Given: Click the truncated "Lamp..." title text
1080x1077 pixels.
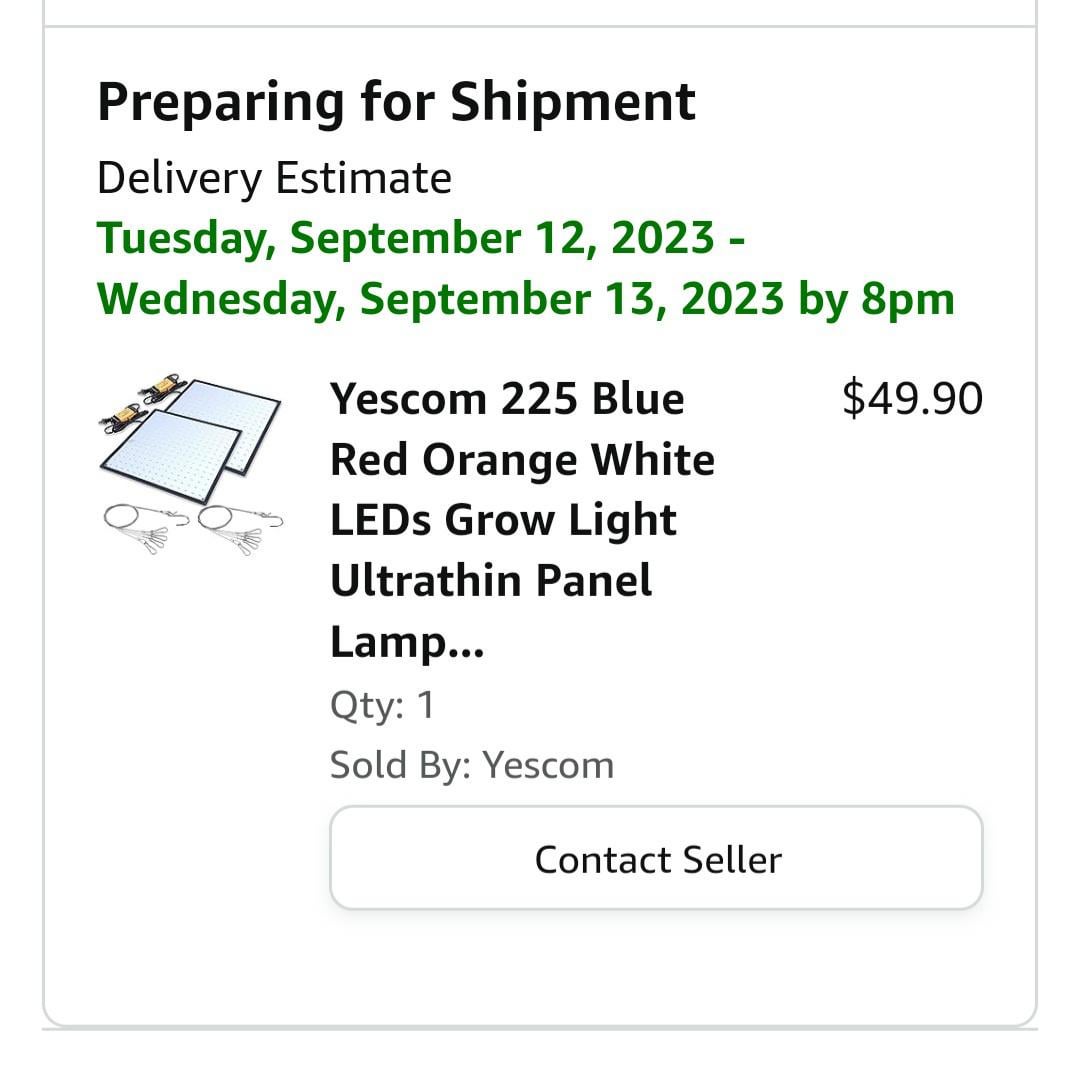Looking at the screenshot, I should coord(406,641).
